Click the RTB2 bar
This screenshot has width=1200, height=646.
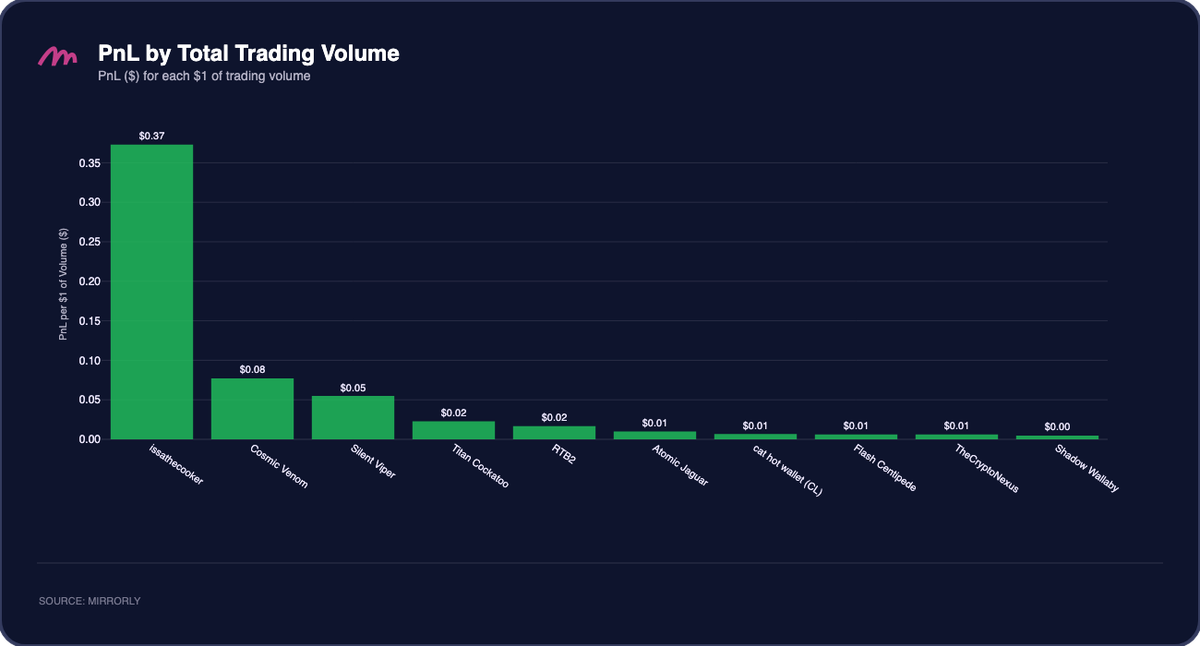tap(554, 432)
